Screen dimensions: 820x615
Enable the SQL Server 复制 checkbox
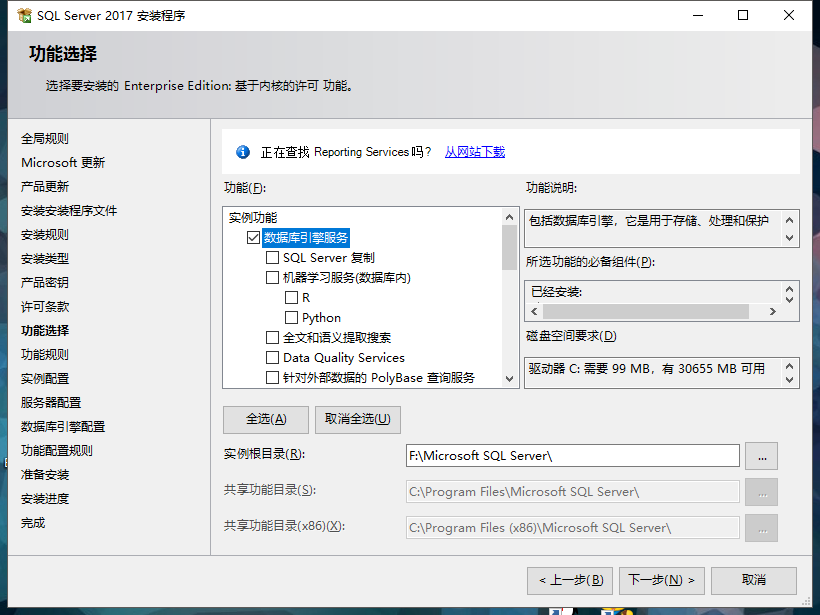tap(272, 258)
